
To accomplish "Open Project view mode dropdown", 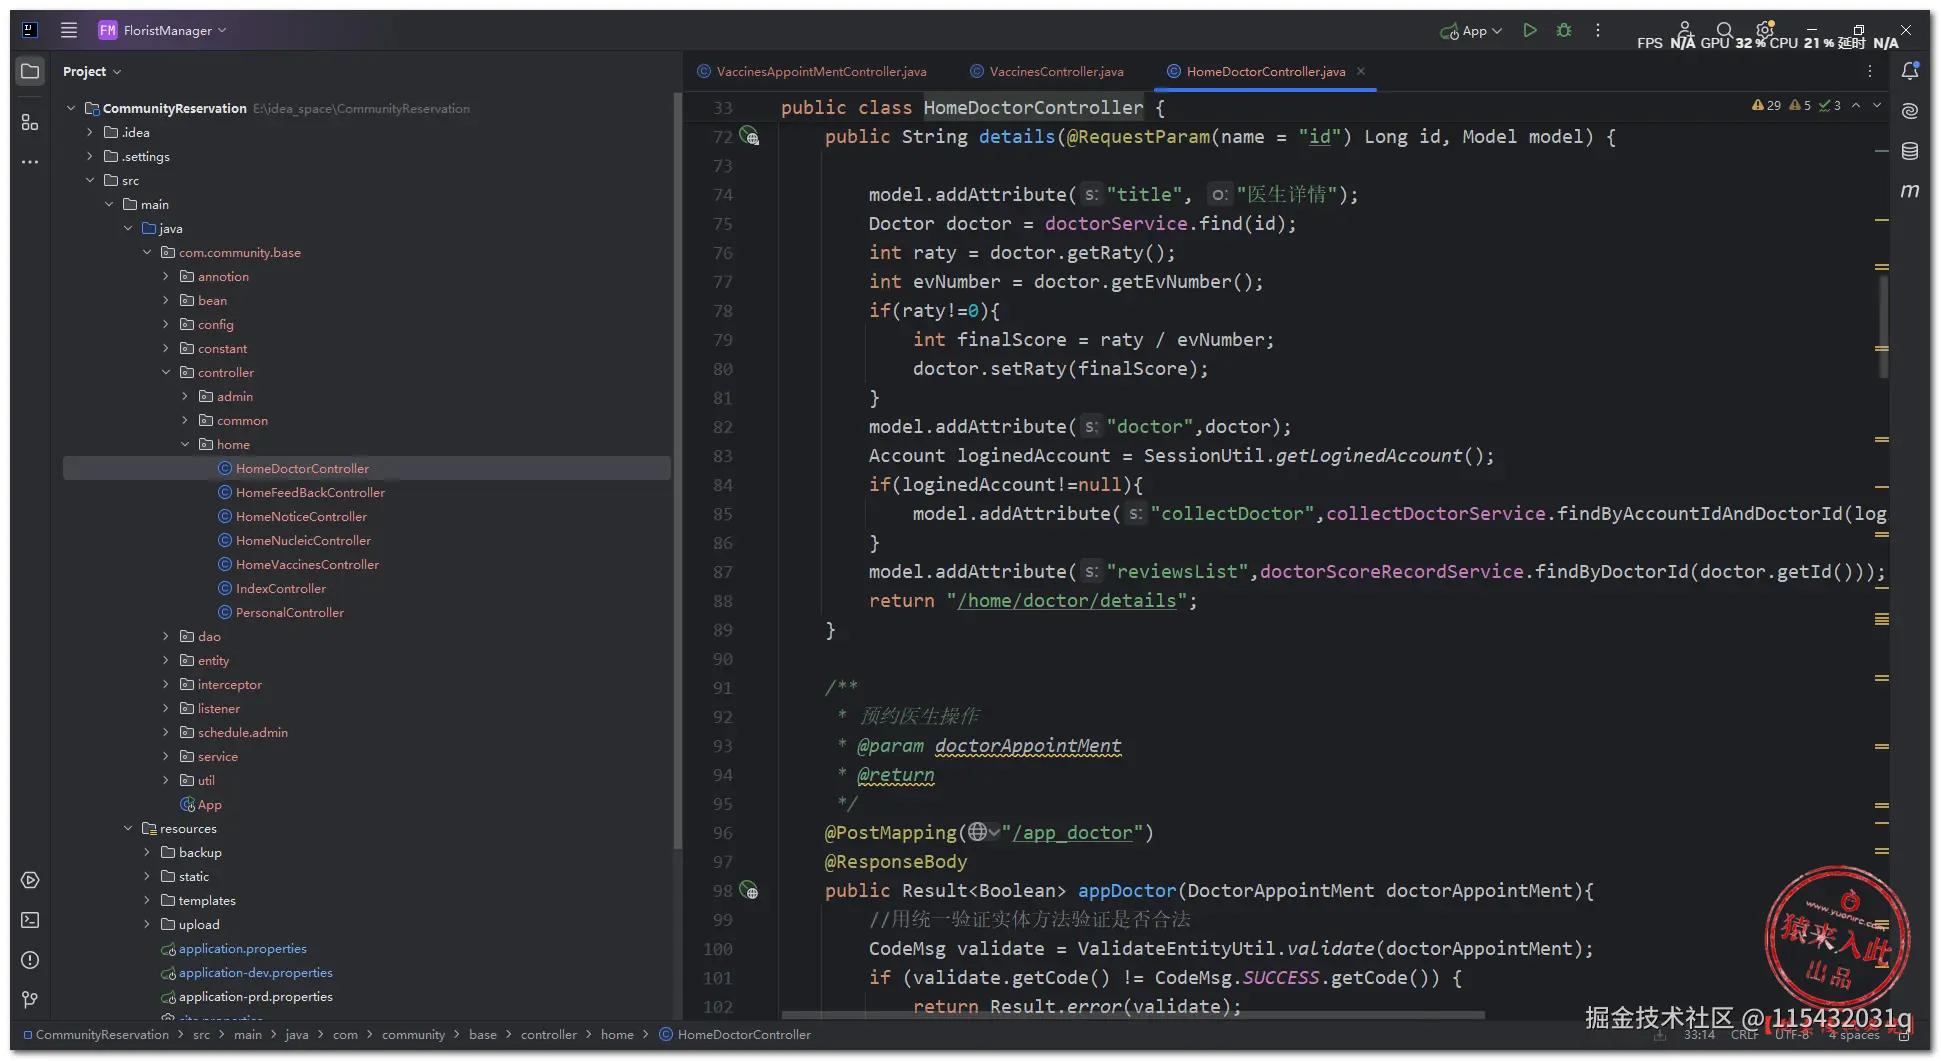I will point(91,71).
